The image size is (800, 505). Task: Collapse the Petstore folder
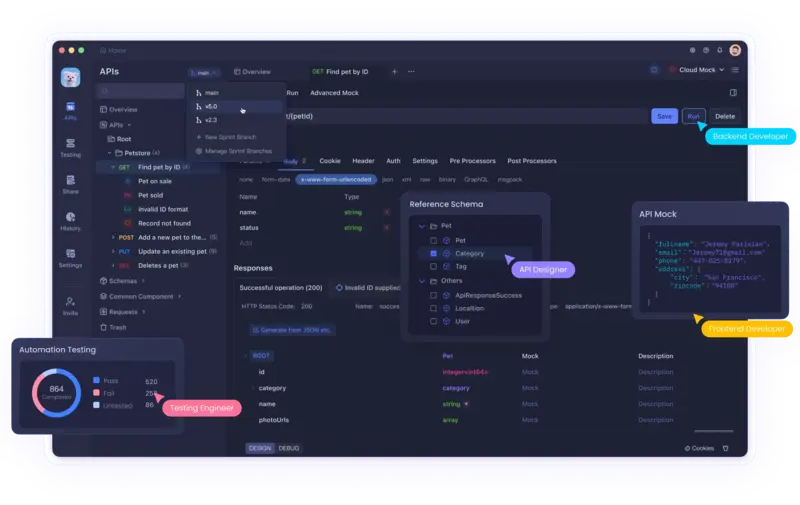[x=109, y=153]
